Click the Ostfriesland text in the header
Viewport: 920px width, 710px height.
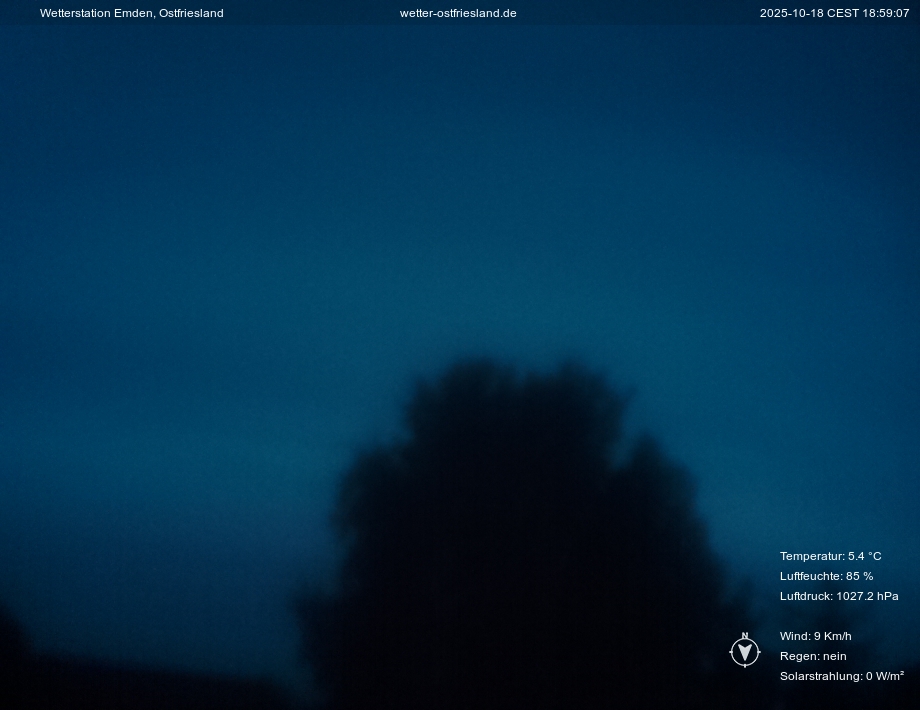[x=191, y=13]
